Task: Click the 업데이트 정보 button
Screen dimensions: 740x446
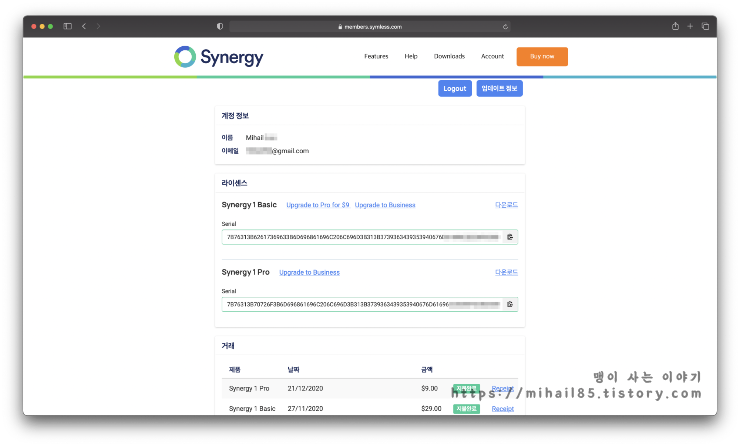Action: click(x=499, y=88)
